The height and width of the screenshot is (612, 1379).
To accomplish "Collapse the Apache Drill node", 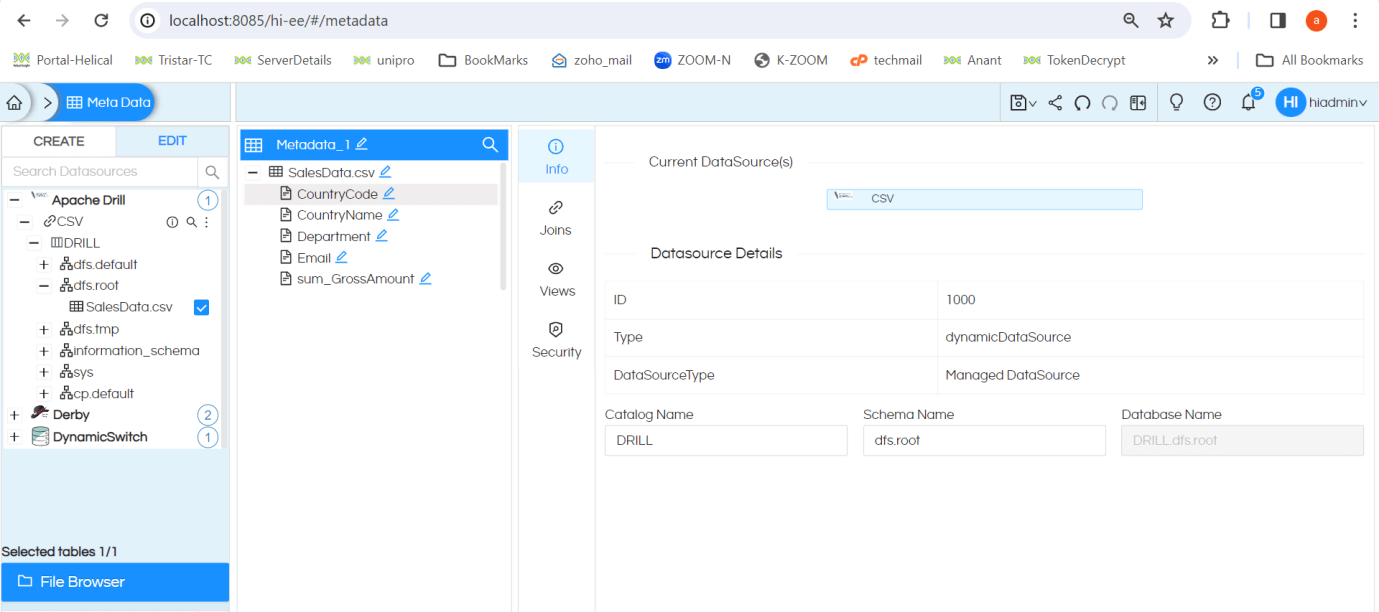I will pyautogui.click(x=14, y=200).
